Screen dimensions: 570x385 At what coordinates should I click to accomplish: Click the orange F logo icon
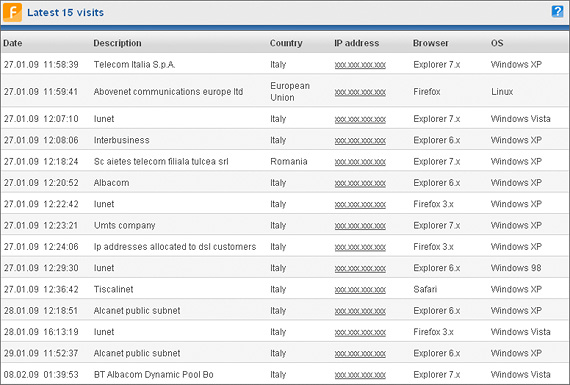tap(12, 12)
